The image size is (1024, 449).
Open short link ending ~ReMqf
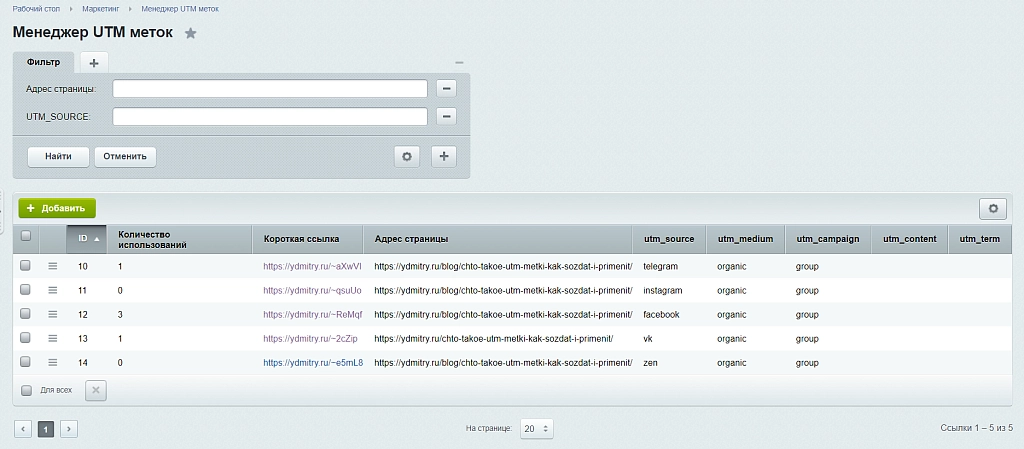pyautogui.click(x=312, y=315)
